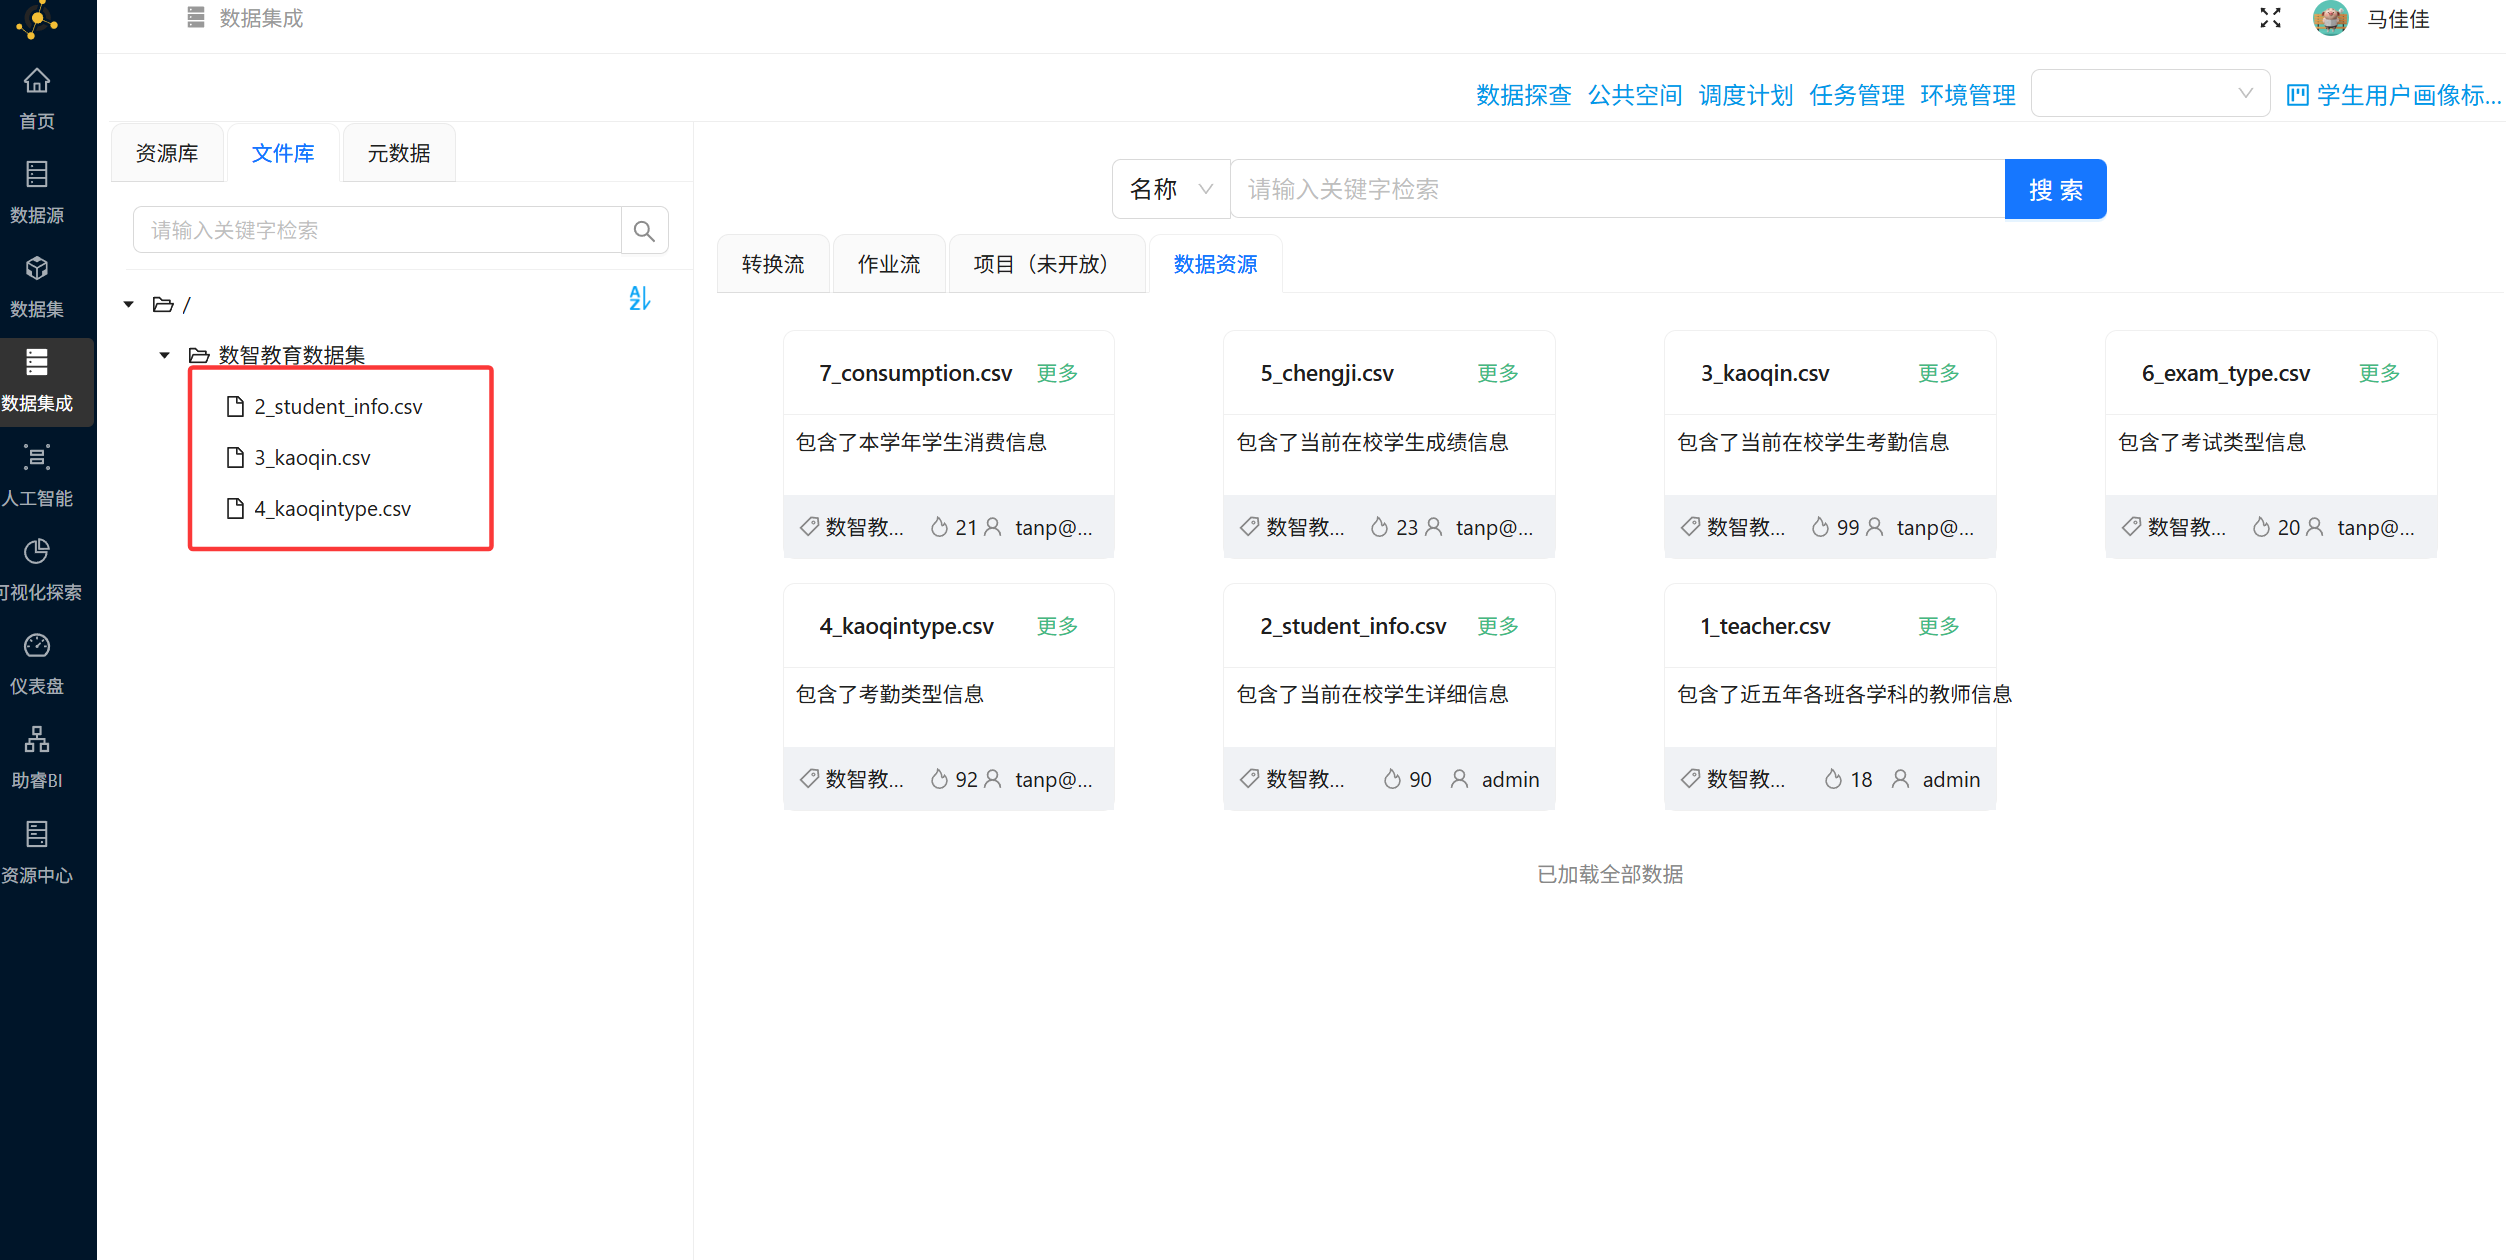Open the 人工智能 sidebar icon
The height and width of the screenshot is (1260, 2506).
tap(37, 457)
